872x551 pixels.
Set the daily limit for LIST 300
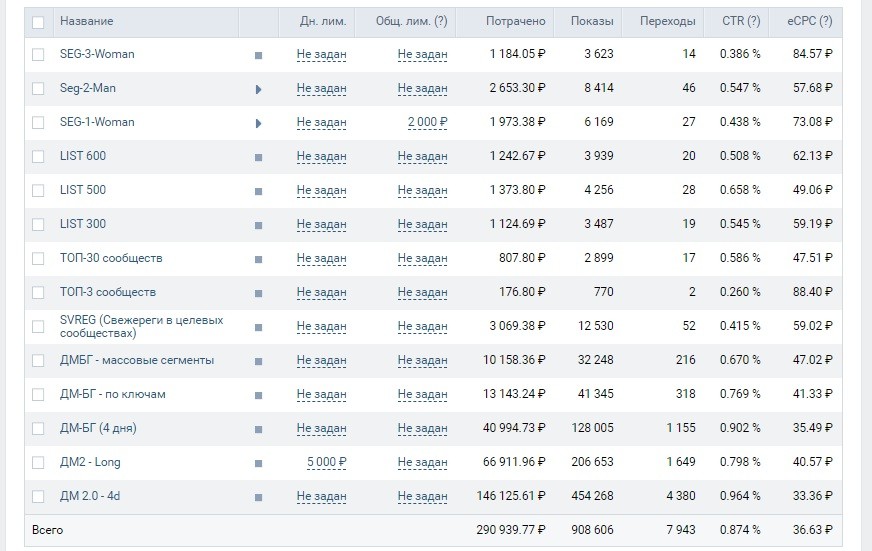[321, 224]
